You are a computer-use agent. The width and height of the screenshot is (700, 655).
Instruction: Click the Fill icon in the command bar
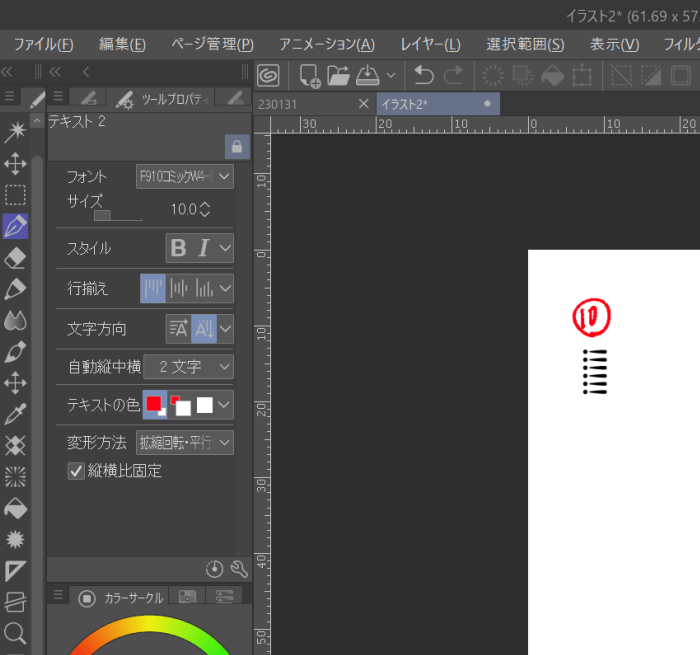(x=553, y=75)
